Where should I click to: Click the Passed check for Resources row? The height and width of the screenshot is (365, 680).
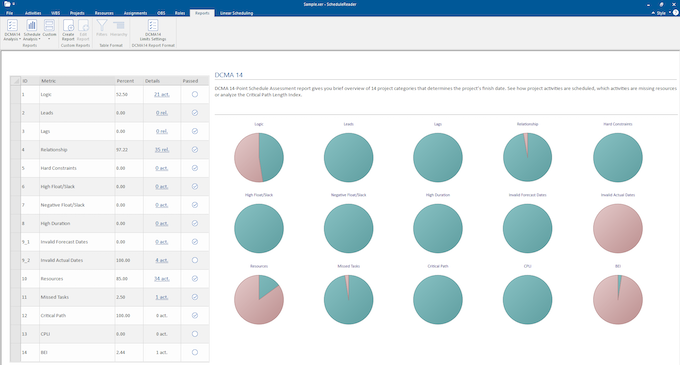195,278
